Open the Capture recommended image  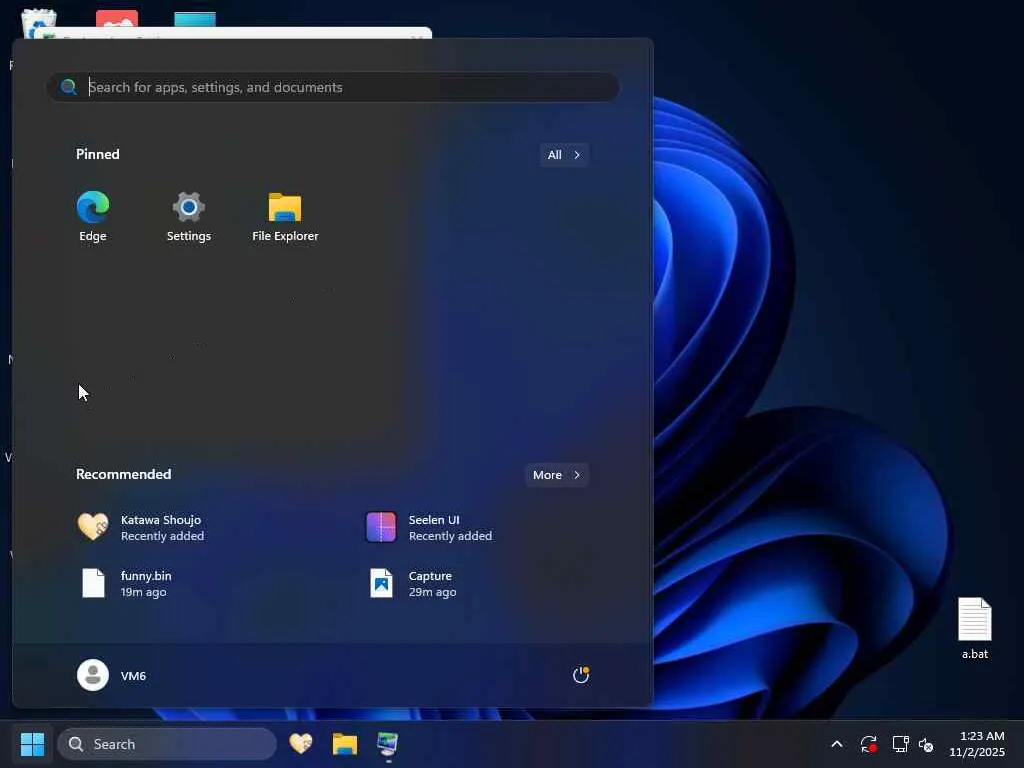tap(411, 583)
